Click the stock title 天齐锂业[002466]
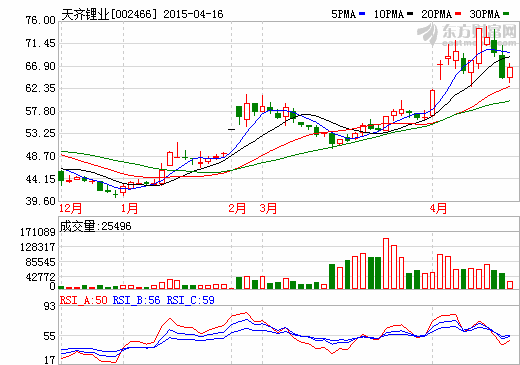 pos(109,14)
